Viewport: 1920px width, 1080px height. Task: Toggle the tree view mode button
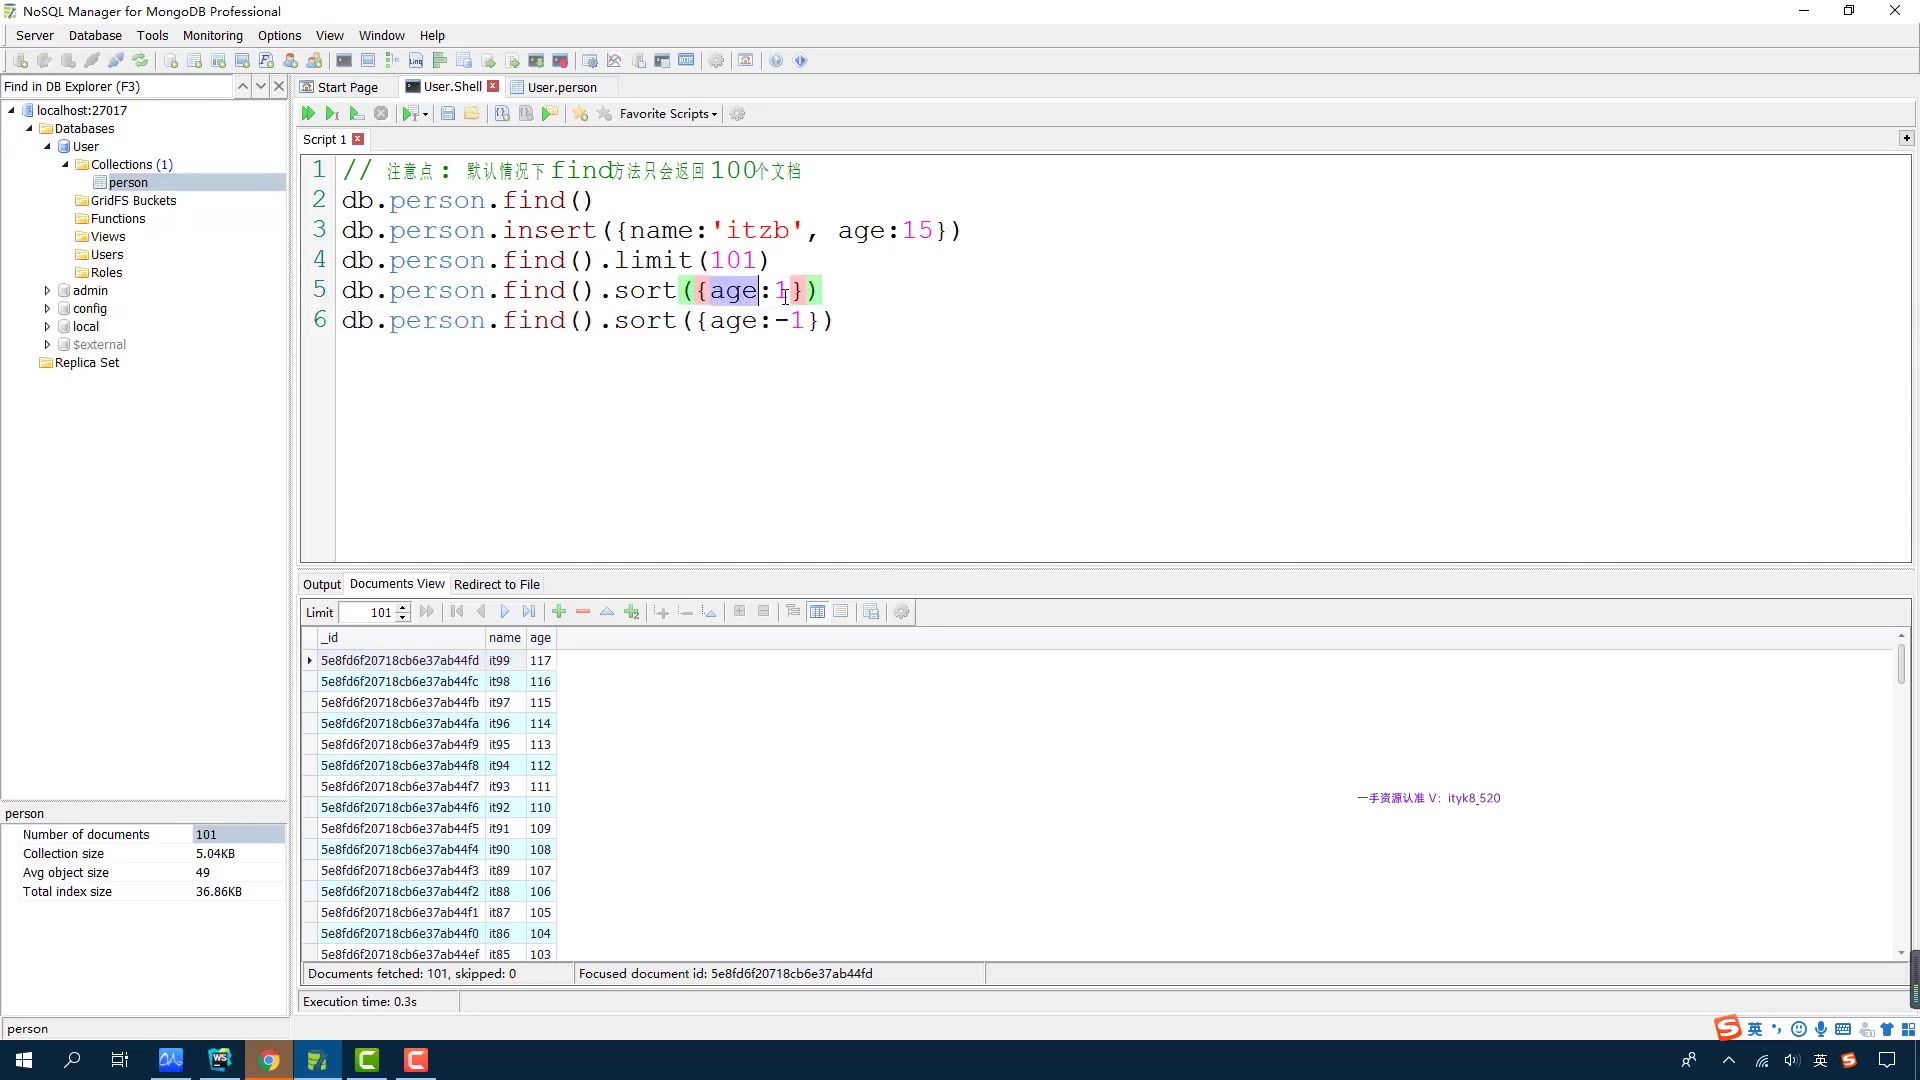coord(793,612)
